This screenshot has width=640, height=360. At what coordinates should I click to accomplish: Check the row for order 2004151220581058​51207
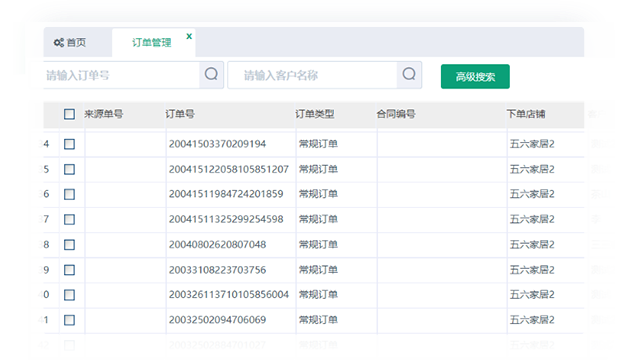point(69,169)
